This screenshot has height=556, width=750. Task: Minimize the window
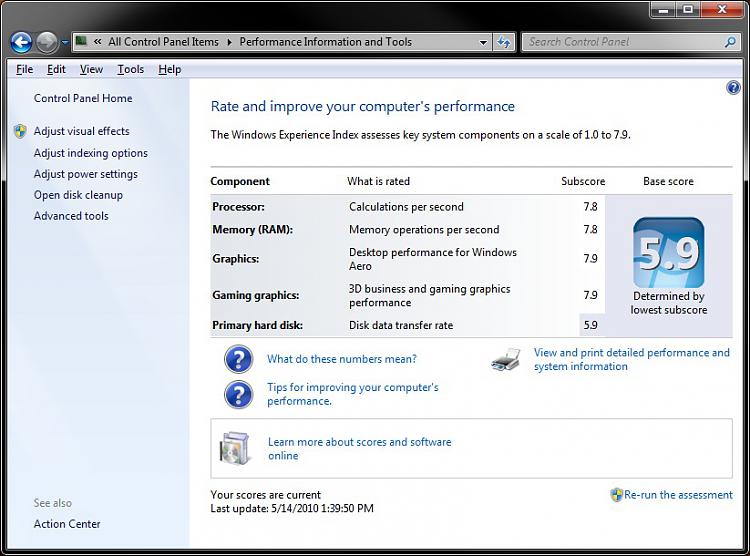click(663, 10)
